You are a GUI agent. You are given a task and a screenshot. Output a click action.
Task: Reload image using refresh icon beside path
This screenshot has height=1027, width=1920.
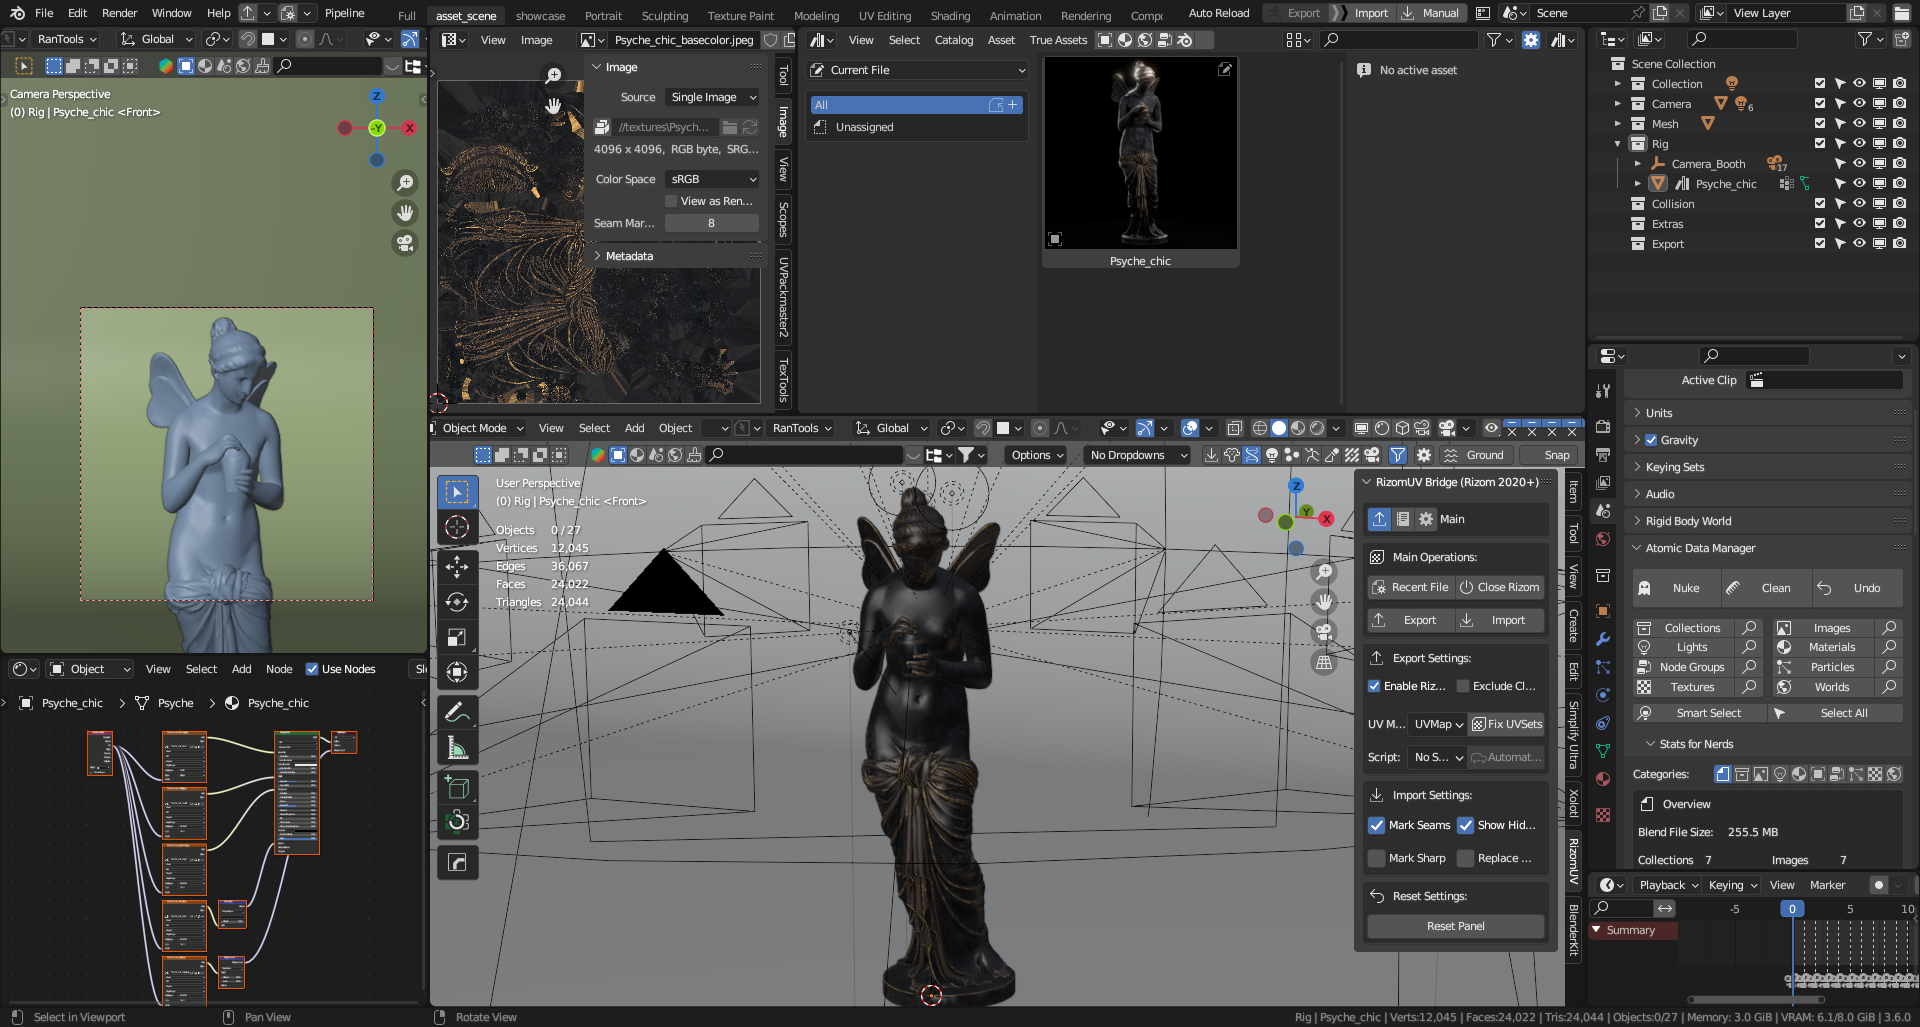pyautogui.click(x=750, y=127)
